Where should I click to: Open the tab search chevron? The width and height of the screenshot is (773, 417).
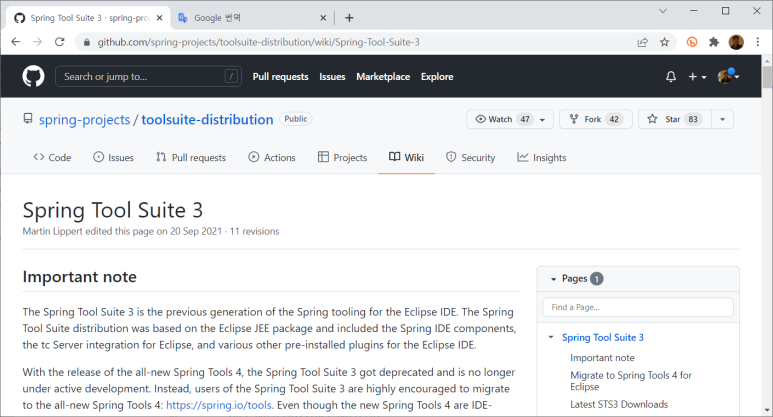(663, 11)
